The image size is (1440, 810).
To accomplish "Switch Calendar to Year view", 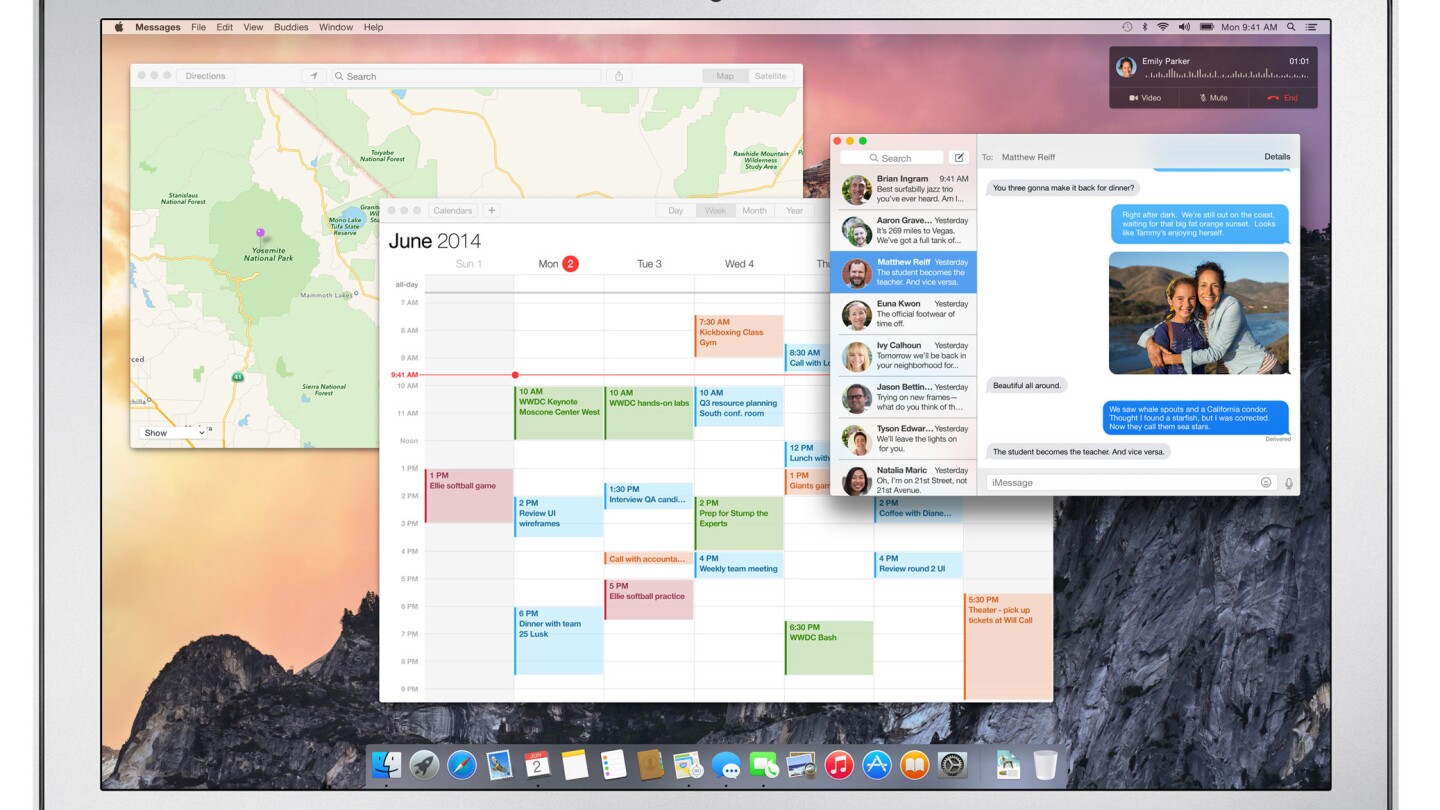I will click(x=794, y=211).
